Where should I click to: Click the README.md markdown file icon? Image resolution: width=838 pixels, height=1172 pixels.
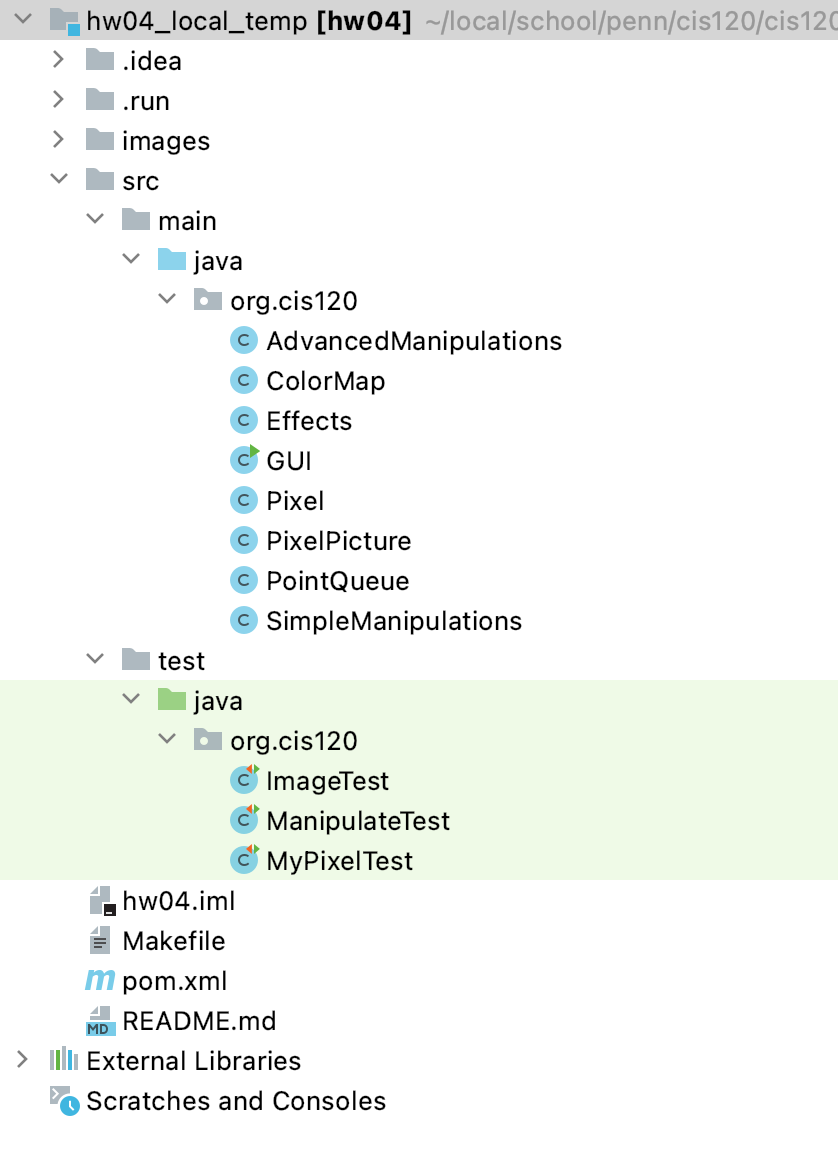(x=100, y=1021)
